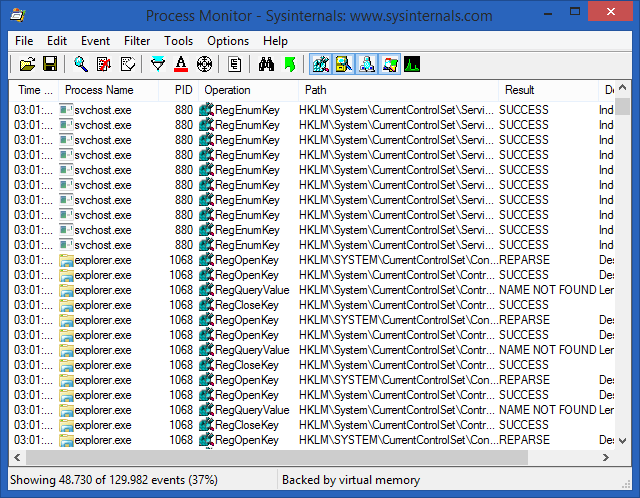640x498 pixels.
Task: Click the Process Name column header
Action: pyautogui.click(x=109, y=90)
